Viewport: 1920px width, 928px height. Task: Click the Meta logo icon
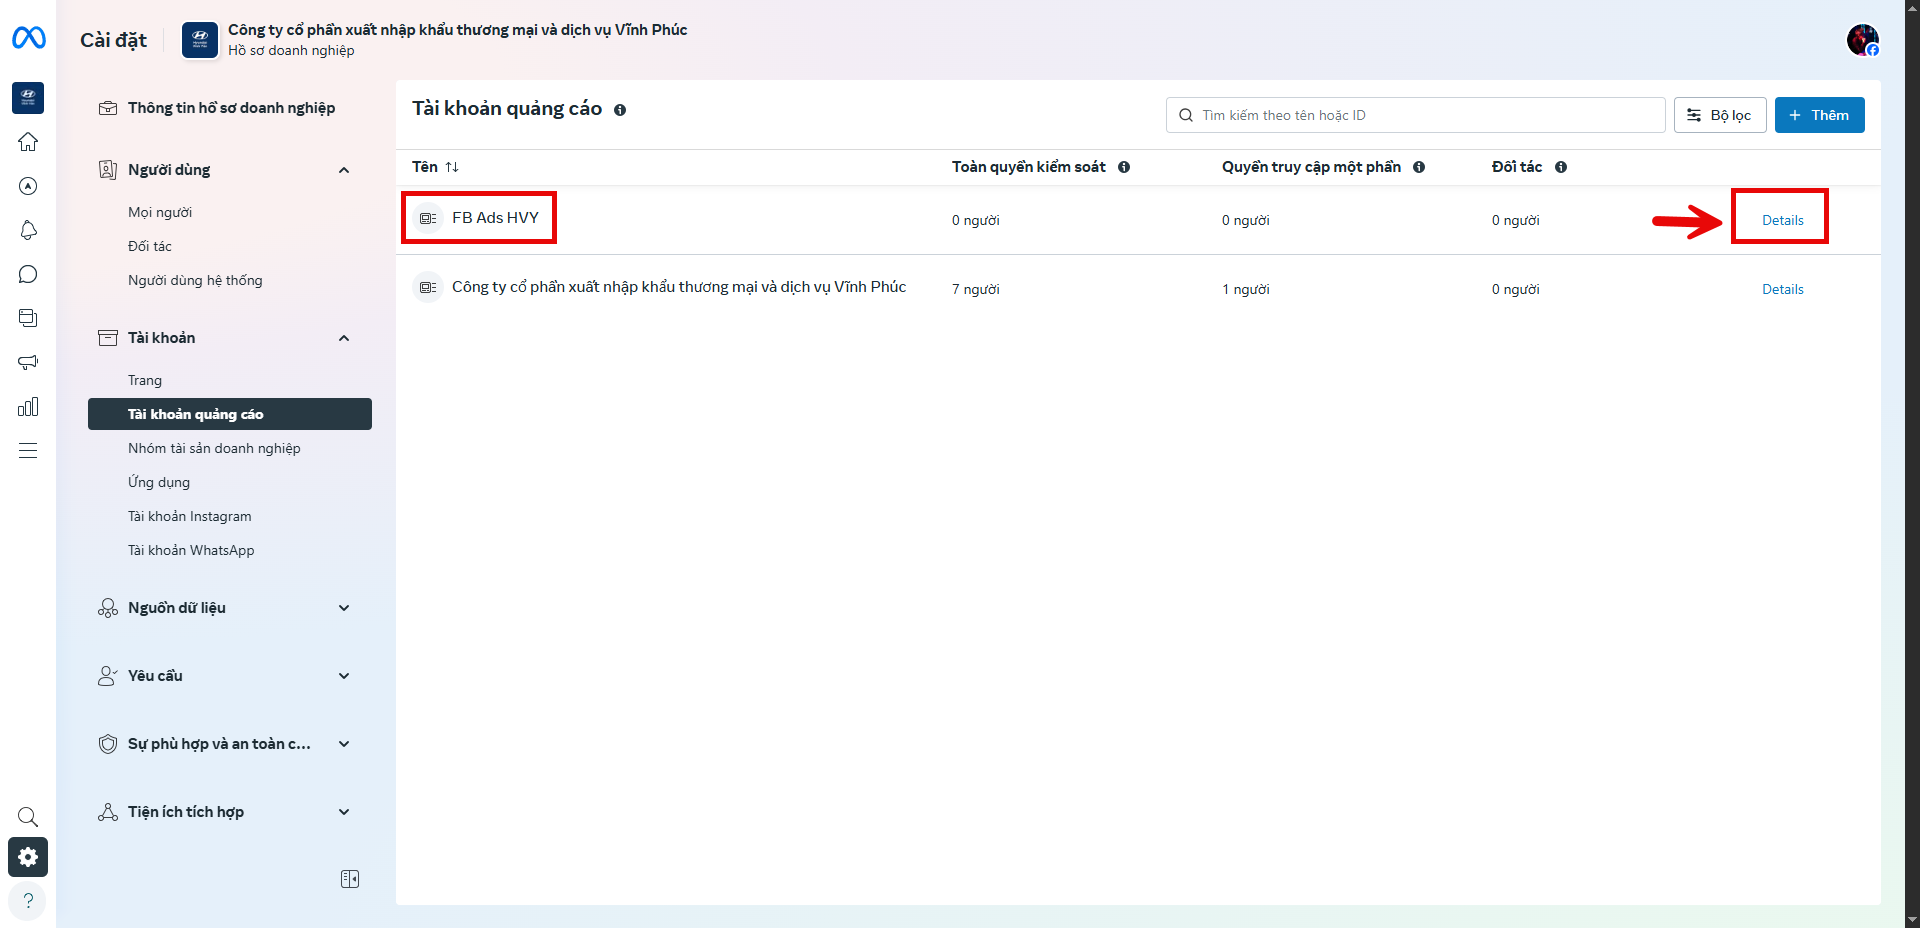pos(28,38)
